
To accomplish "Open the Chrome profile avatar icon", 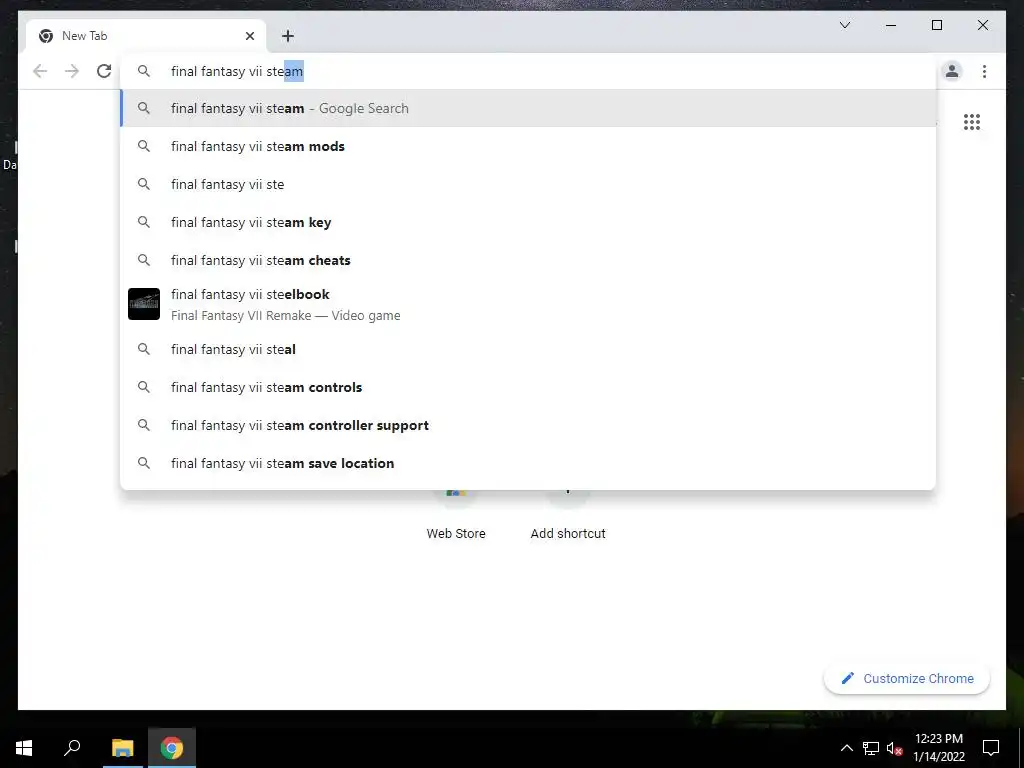I will click(x=952, y=71).
